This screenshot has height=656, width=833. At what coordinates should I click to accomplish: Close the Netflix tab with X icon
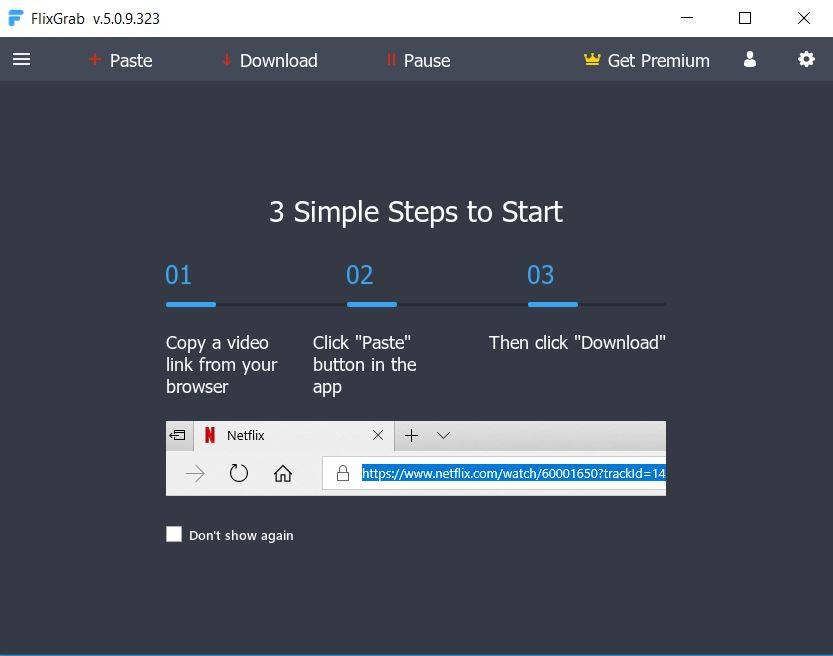[377, 435]
